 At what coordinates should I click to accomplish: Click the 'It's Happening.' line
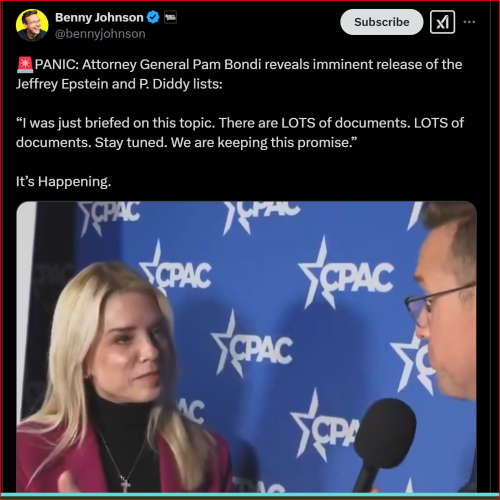(x=63, y=182)
